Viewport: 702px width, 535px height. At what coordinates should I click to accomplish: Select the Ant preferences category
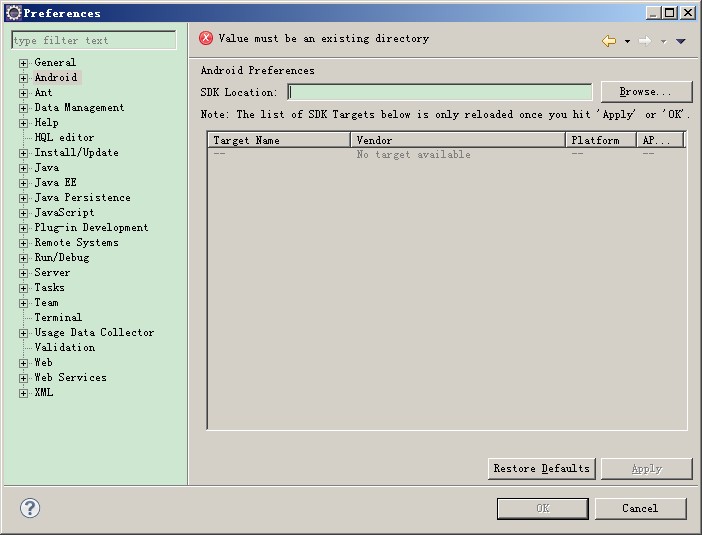43,92
